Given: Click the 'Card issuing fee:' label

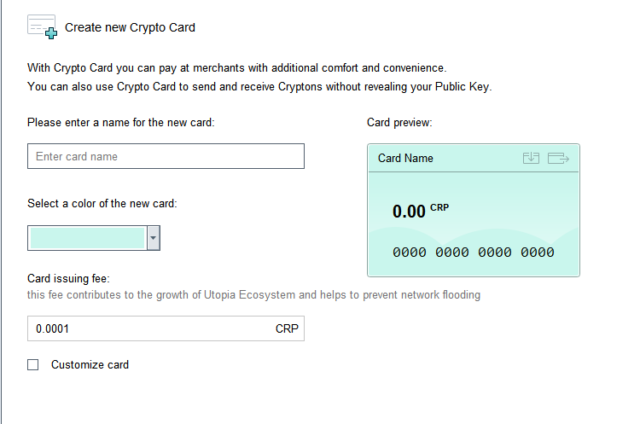Looking at the screenshot, I should click(75, 278).
